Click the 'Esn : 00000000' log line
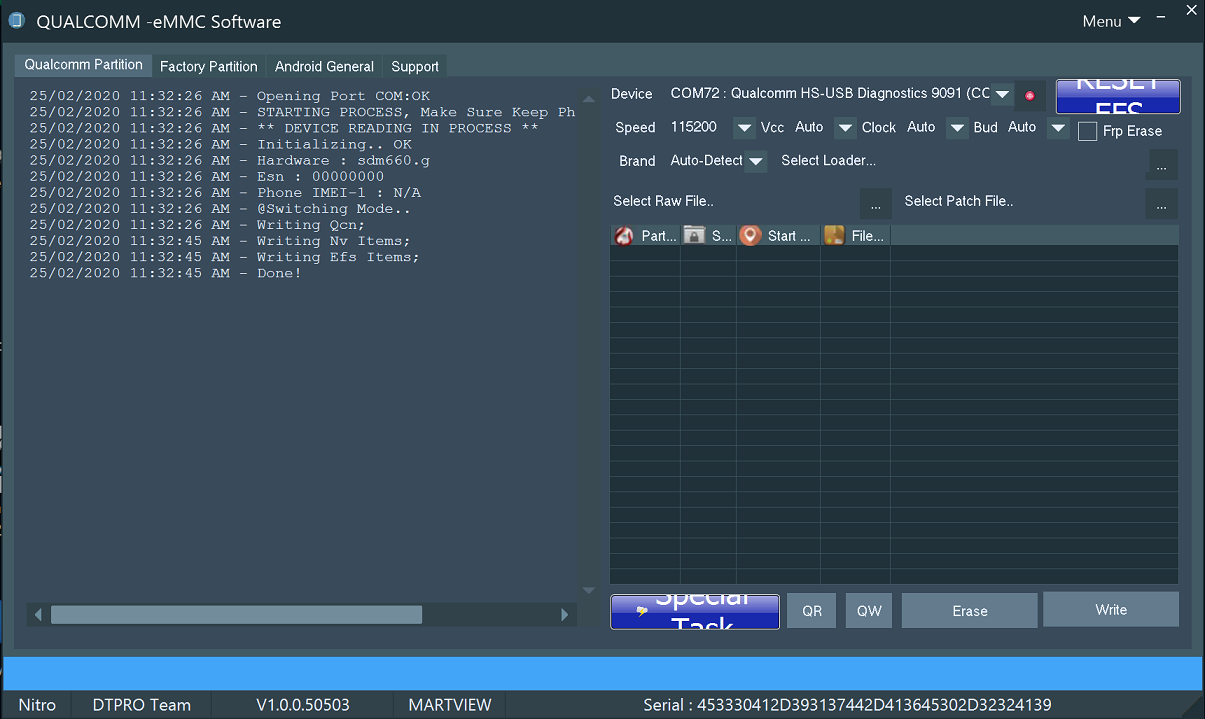Image resolution: width=1205 pixels, height=719 pixels. pyautogui.click(x=206, y=177)
